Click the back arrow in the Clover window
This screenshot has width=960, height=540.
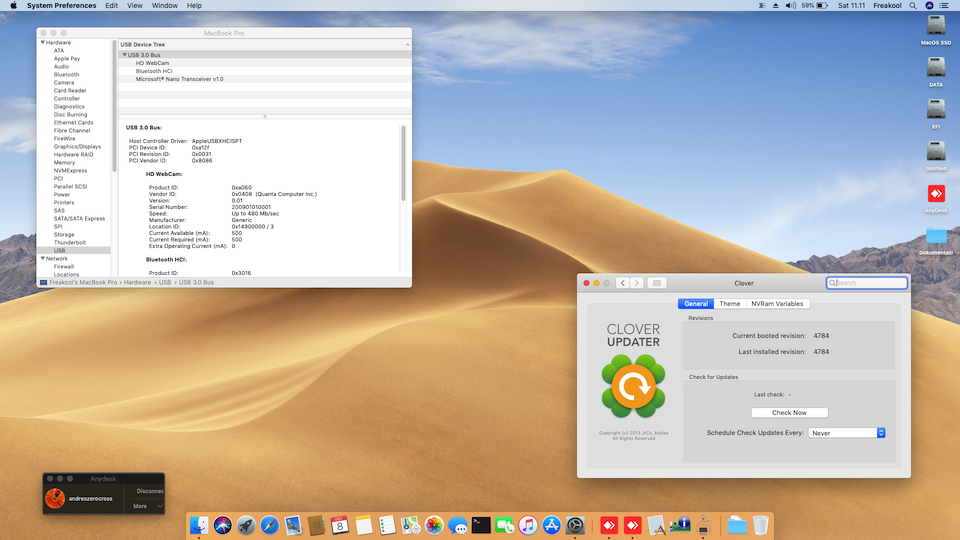pyautogui.click(x=622, y=283)
